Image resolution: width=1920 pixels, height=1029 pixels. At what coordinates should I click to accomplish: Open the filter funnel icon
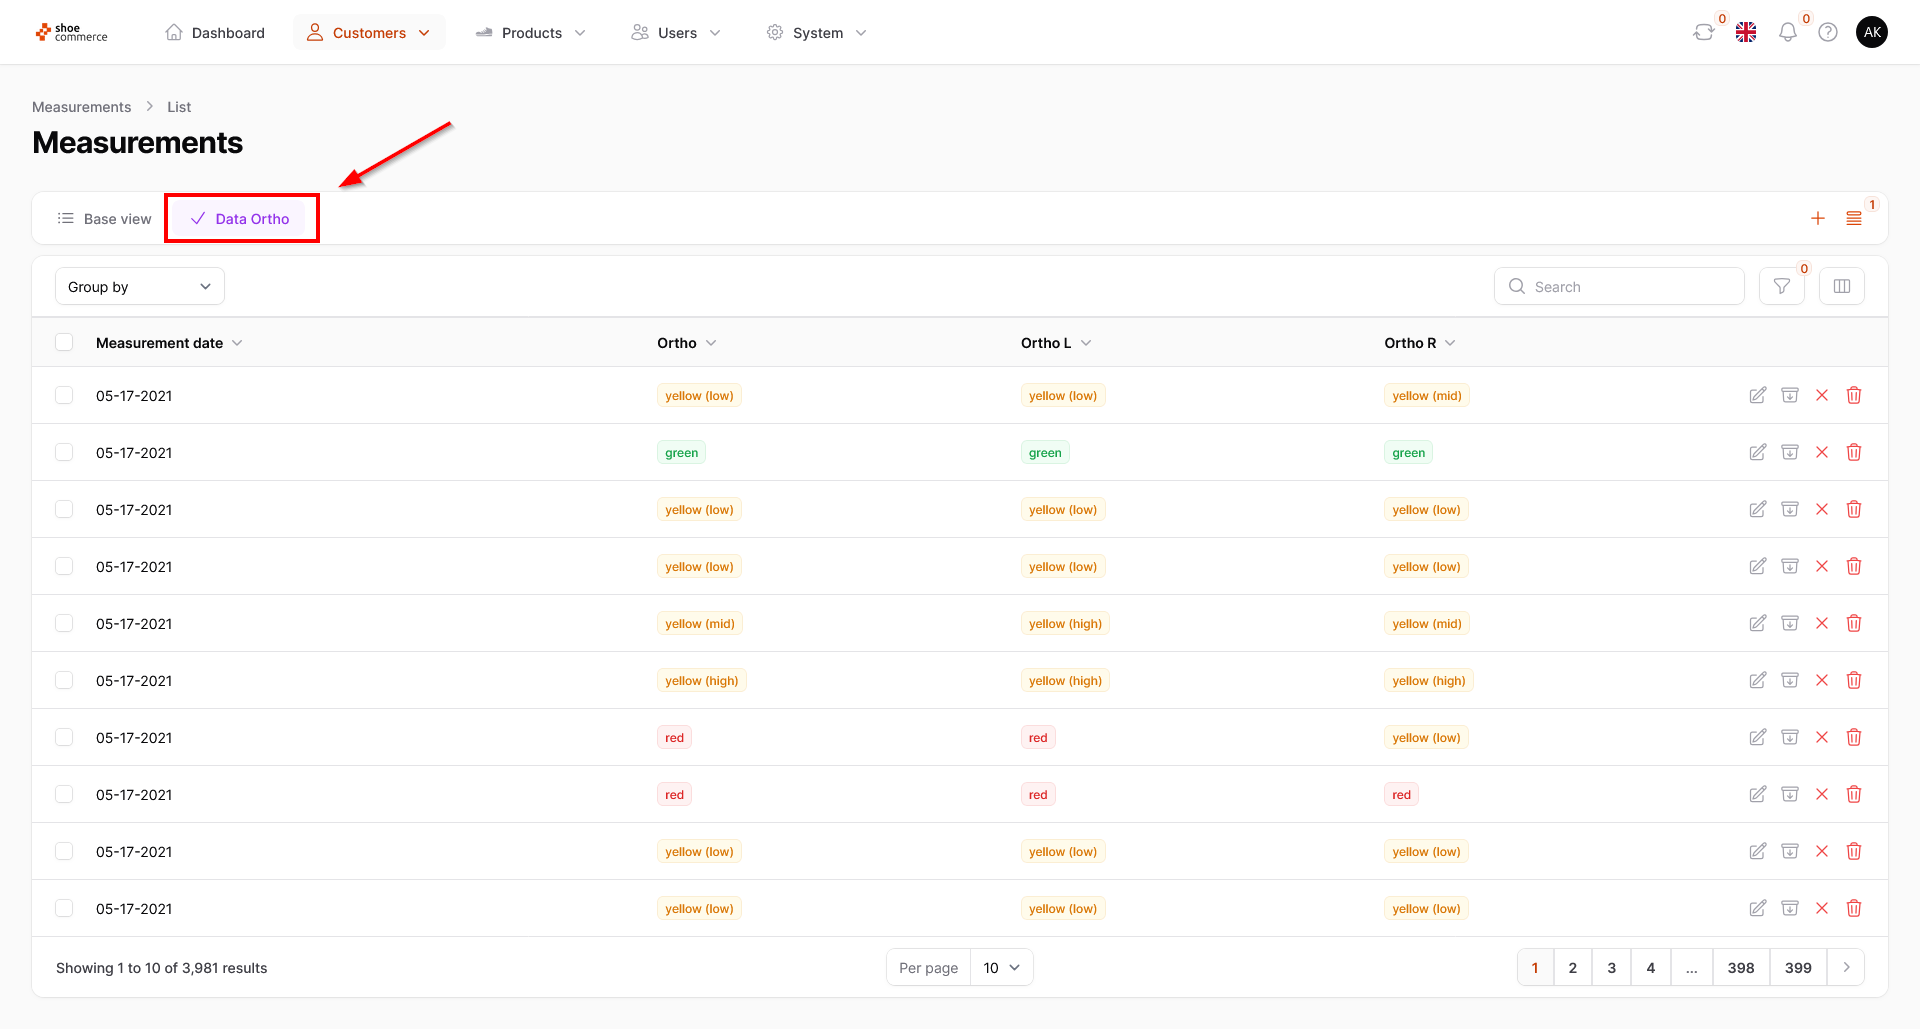click(1782, 286)
